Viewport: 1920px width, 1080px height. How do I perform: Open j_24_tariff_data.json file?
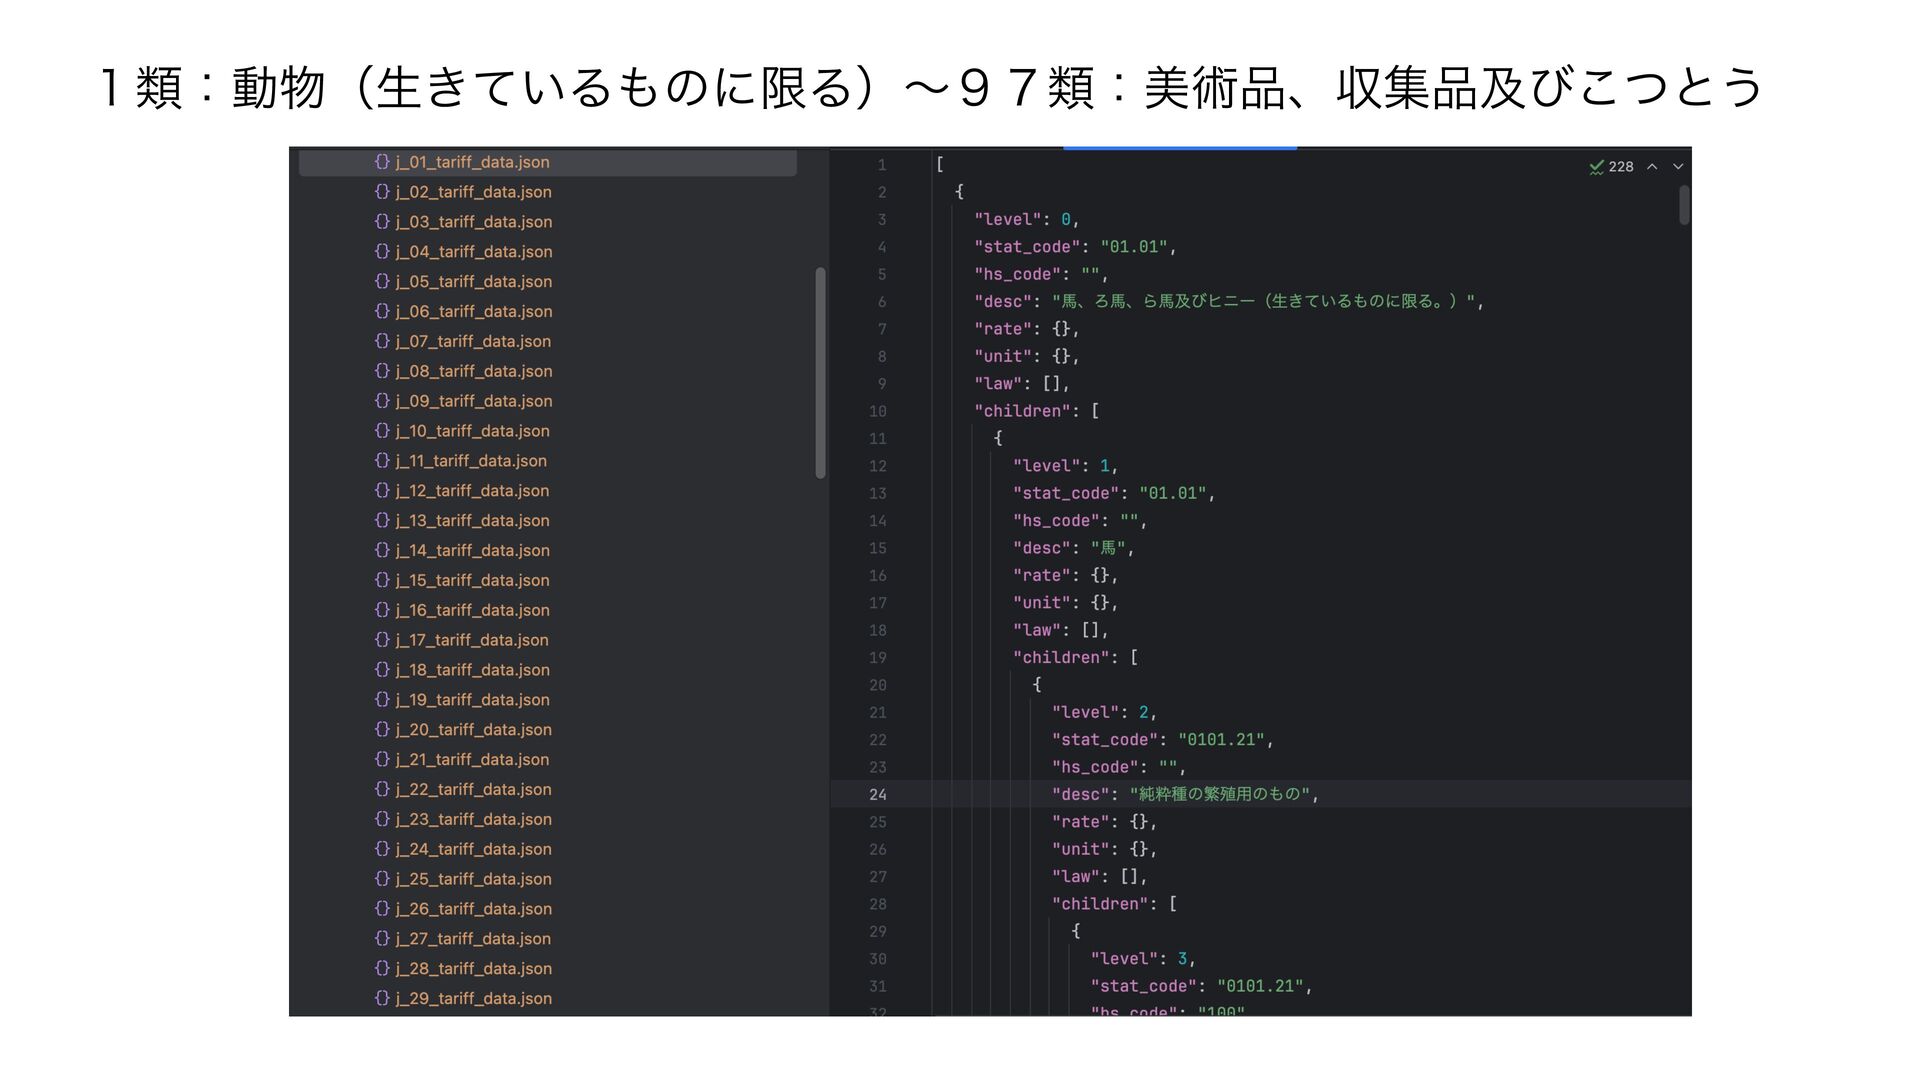[463, 849]
